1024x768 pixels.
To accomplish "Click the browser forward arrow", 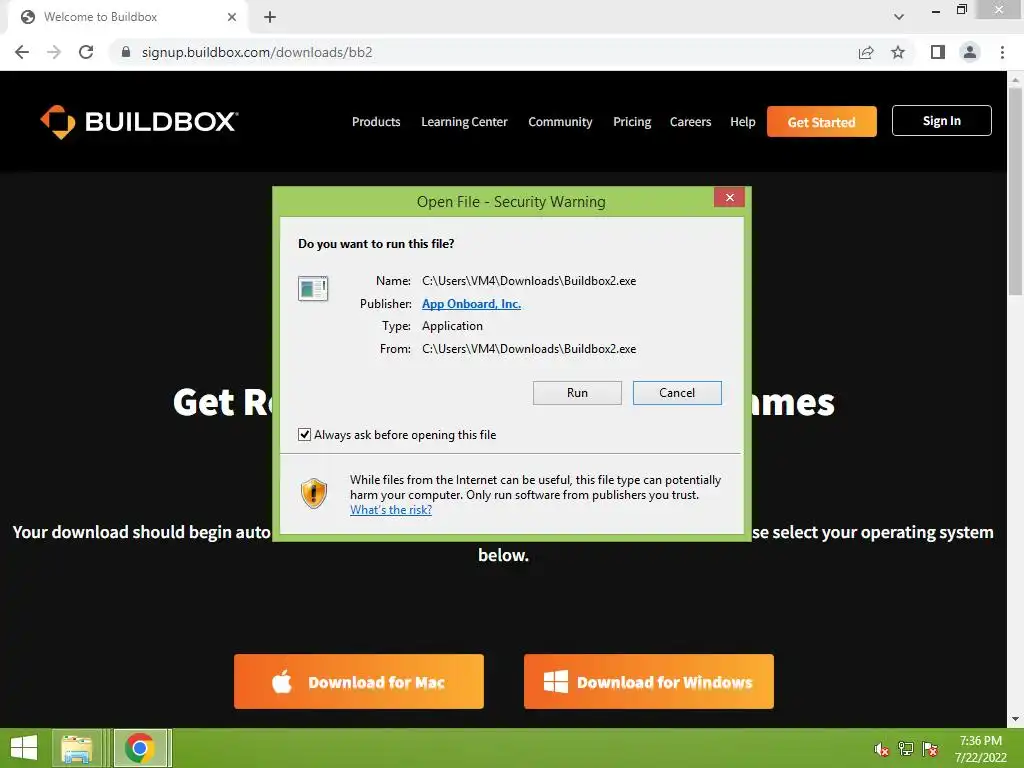I will tap(54, 52).
